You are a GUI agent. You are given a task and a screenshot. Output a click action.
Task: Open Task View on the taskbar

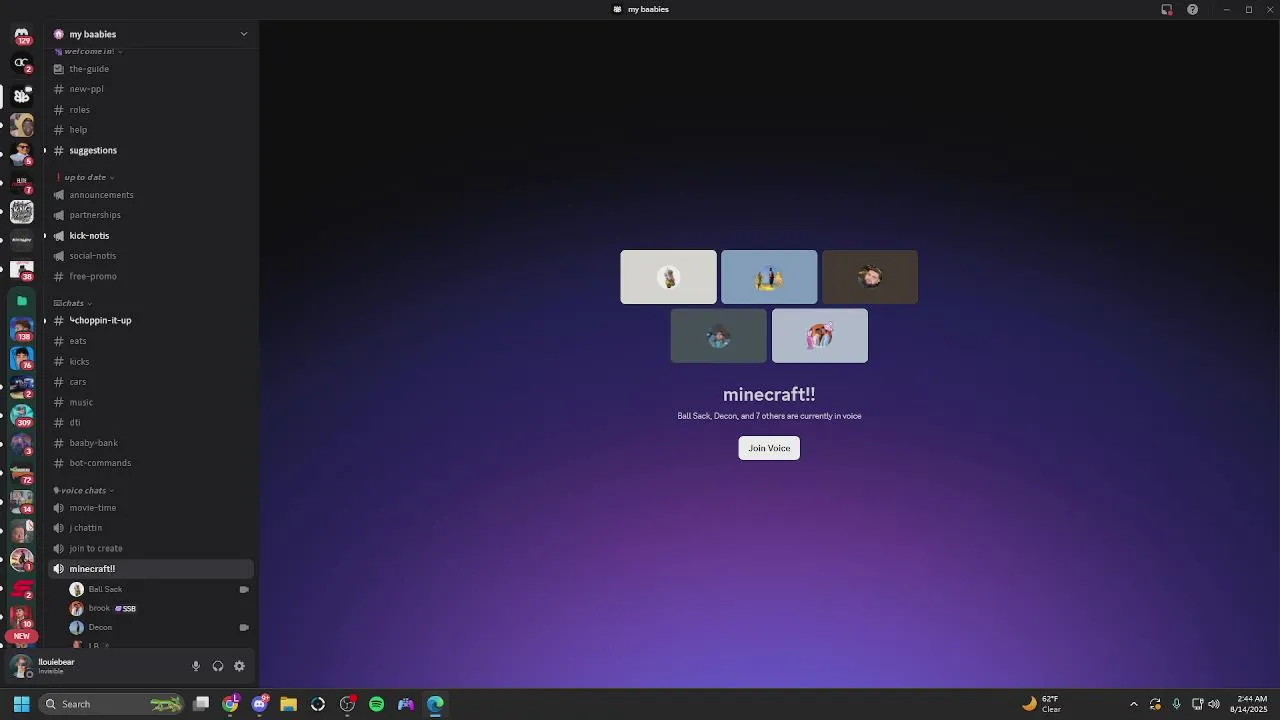(x=201, y=704)
